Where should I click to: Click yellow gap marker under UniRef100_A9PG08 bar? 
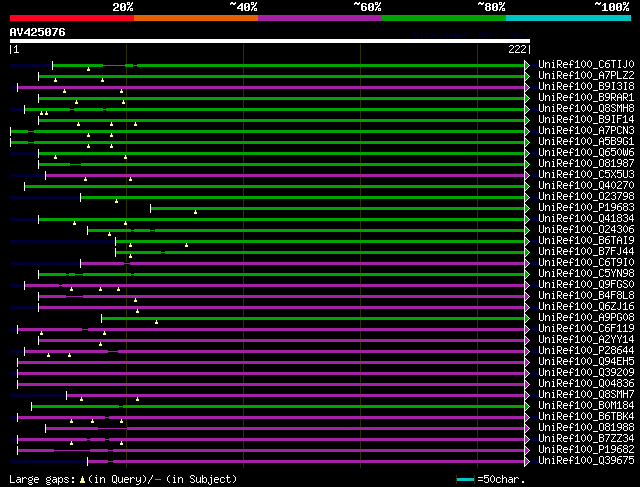156,322
